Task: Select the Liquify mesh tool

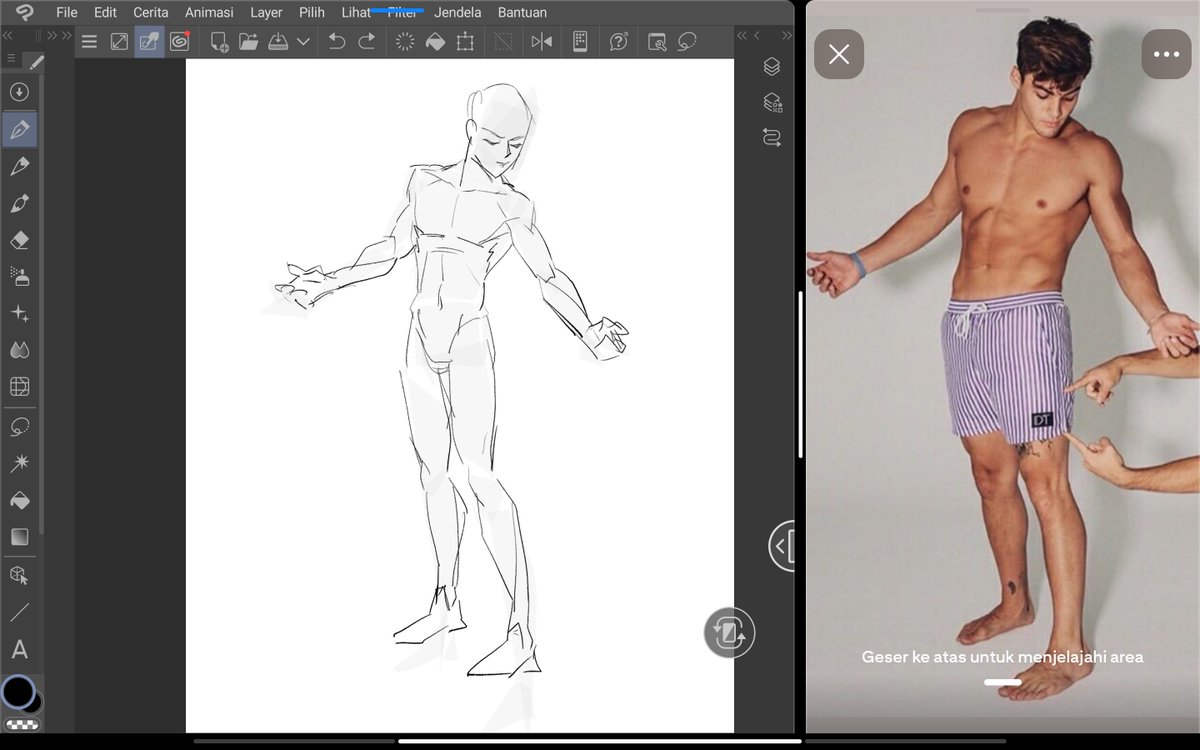Action: tap(19, 386)
